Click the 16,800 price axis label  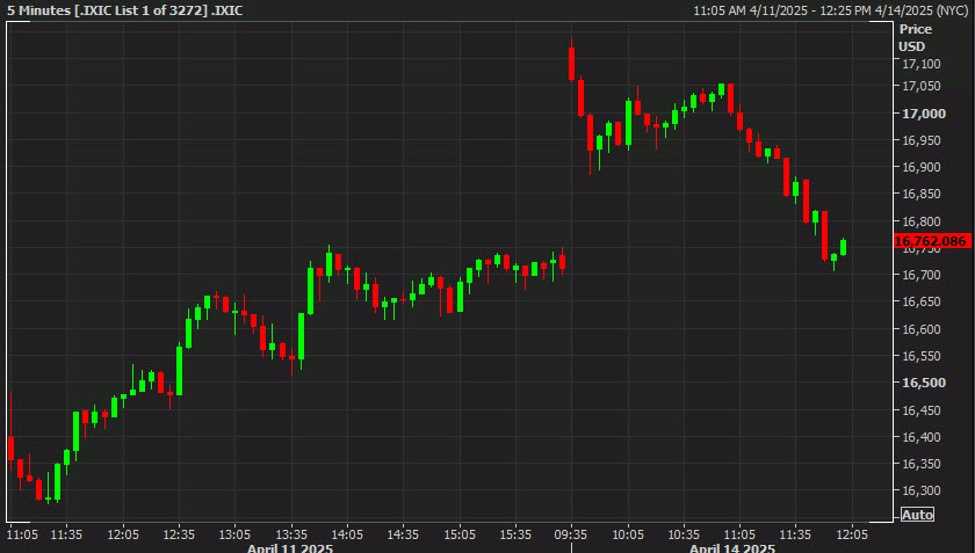pyautogui.click(x=921, y=222)
